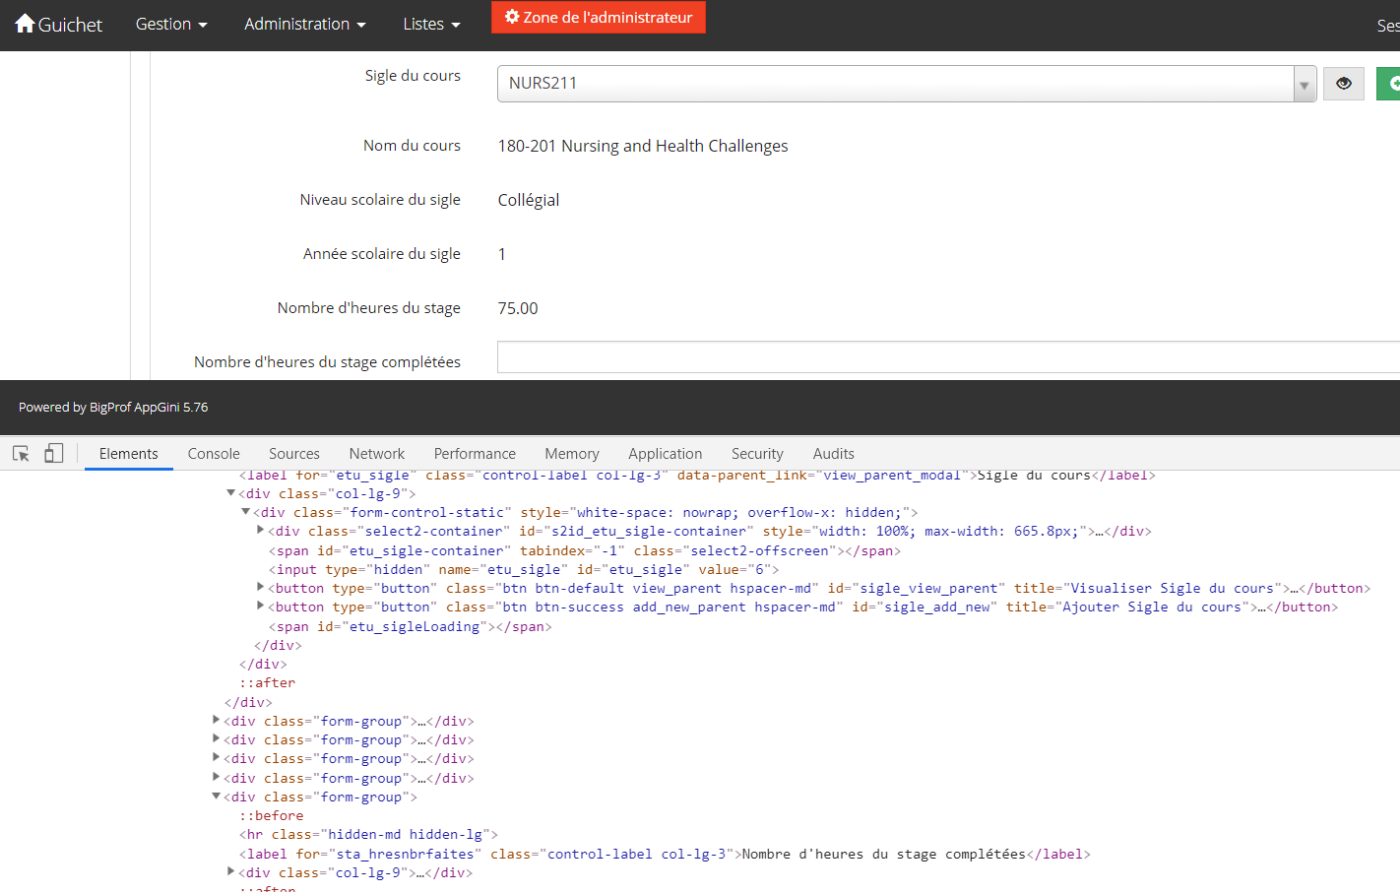The width and height of the screenshot is (1400, 892).
Task: Focus the Nombre d'heures du stage complétées field
Action: [948, 357]
